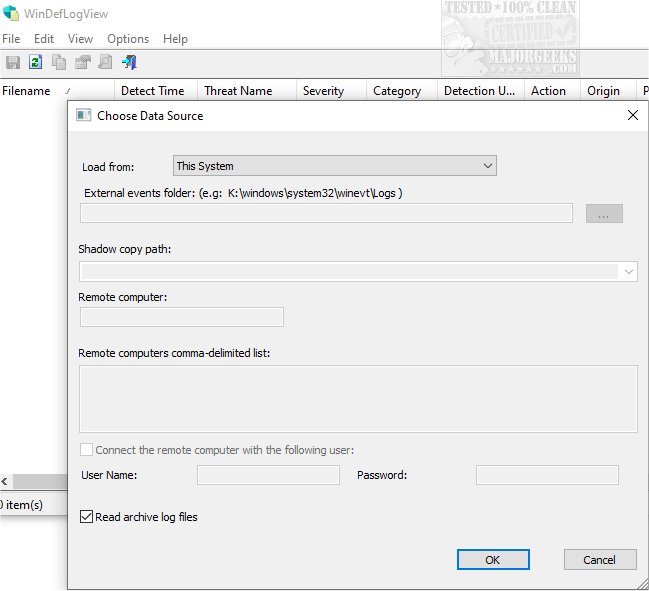Click the item(s) count in status bar
This screenshot has width=649, height=591.
click(22, 505)
